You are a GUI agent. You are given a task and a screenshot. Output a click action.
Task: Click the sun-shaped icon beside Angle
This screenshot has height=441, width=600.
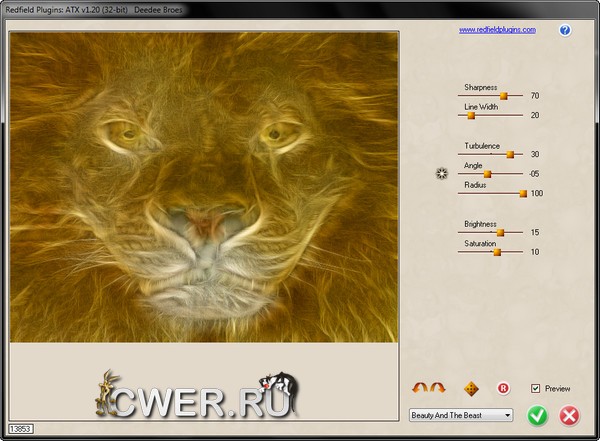442,174
